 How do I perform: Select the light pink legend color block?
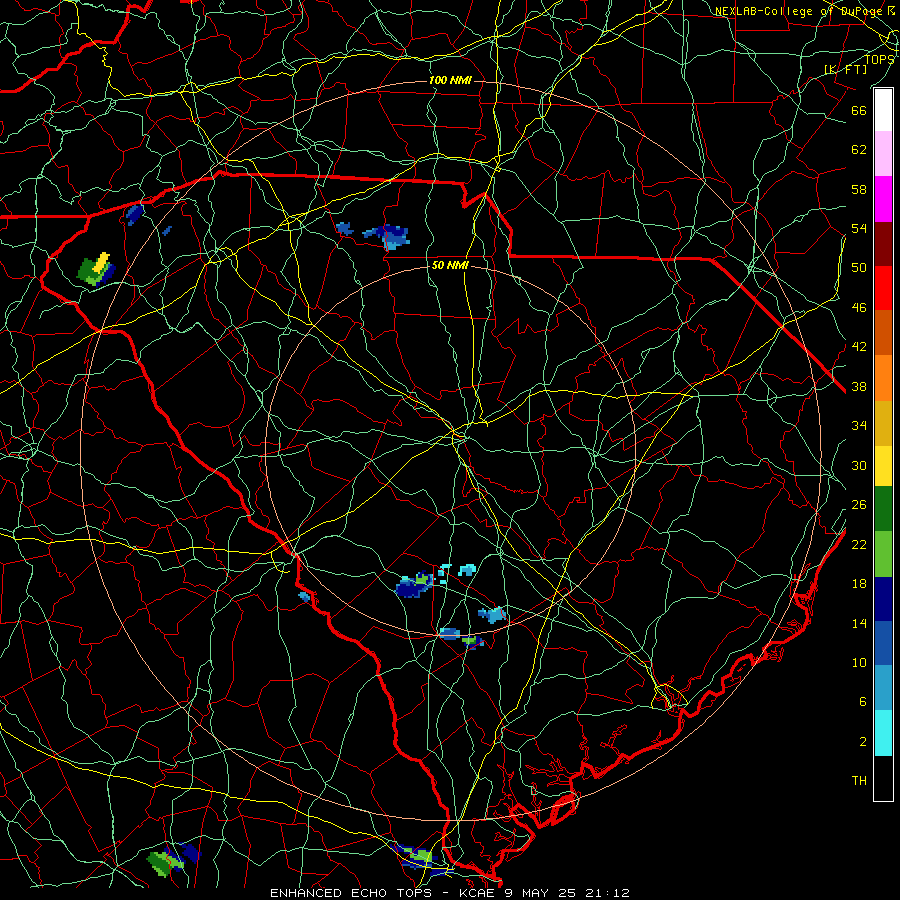tap(883, 154)
